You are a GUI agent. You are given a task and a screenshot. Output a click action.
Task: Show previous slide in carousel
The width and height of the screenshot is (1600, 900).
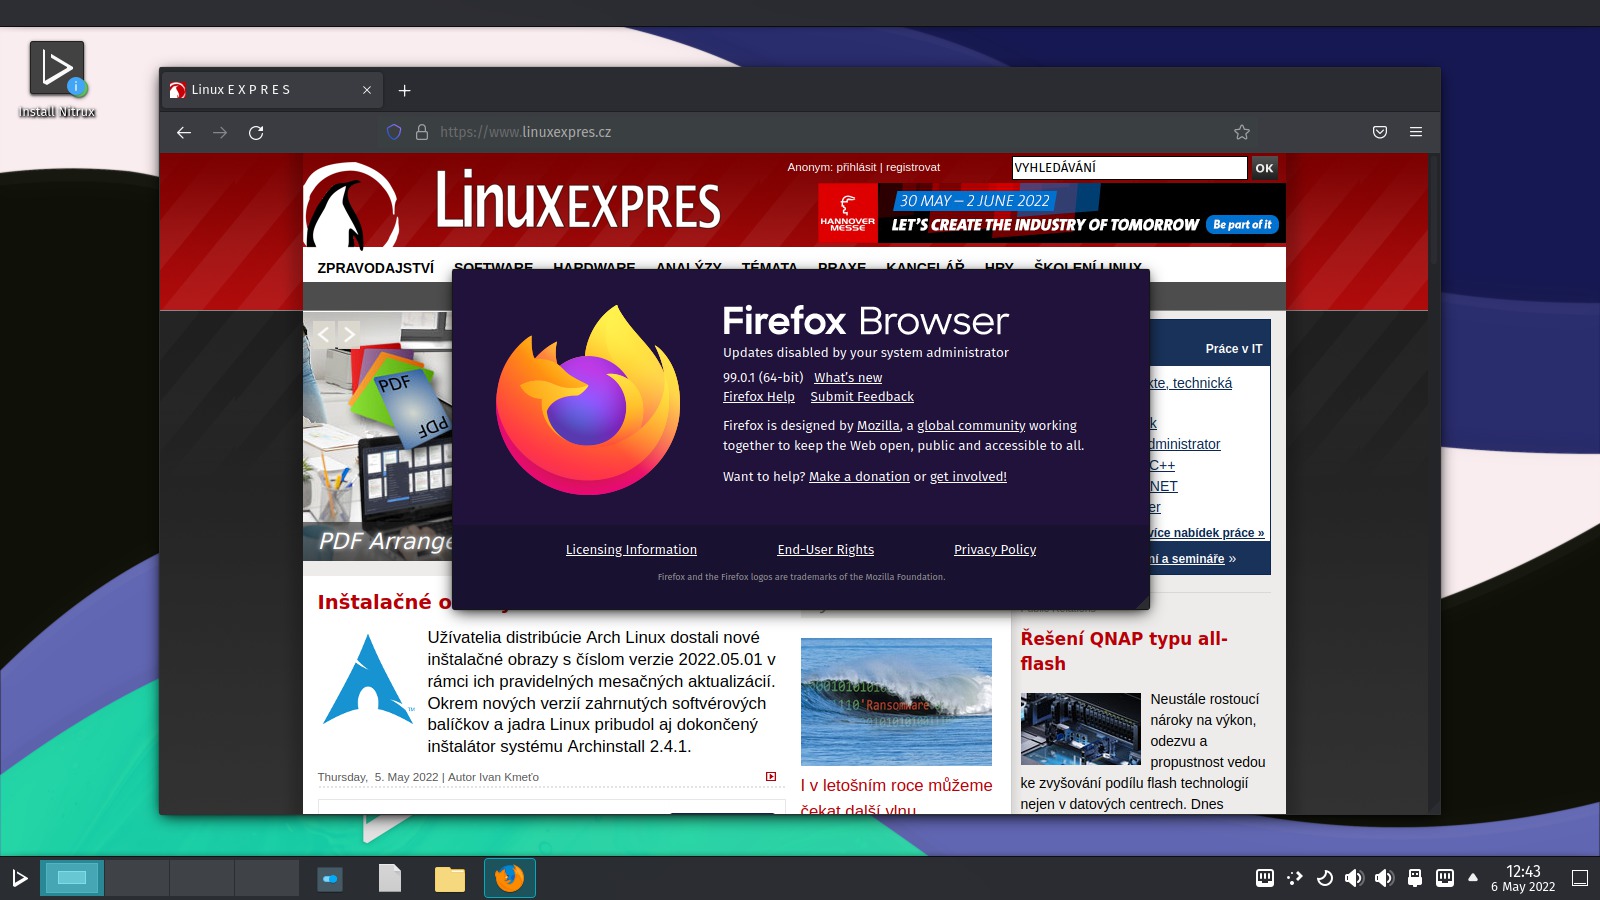pyautogui.click(x=323, y=334)
